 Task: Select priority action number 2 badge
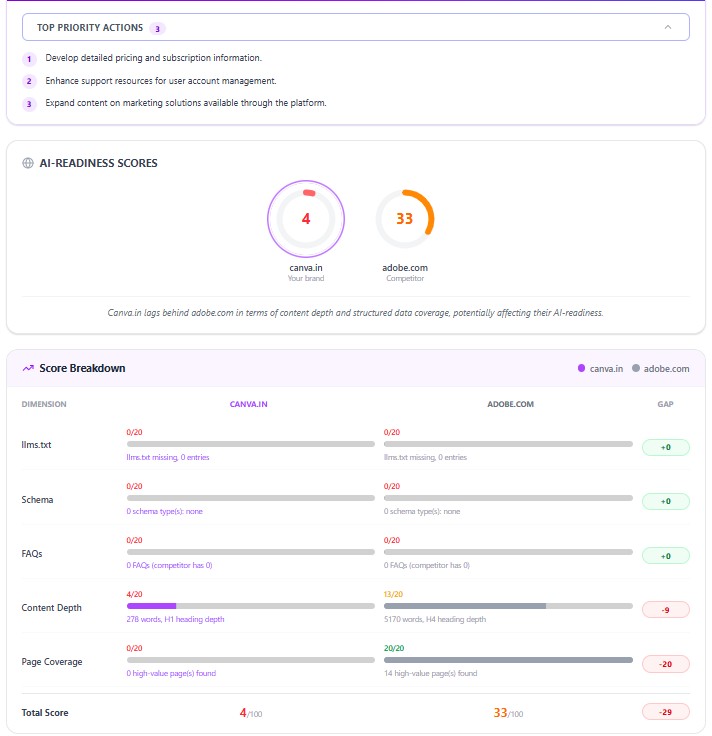[29, 81]
